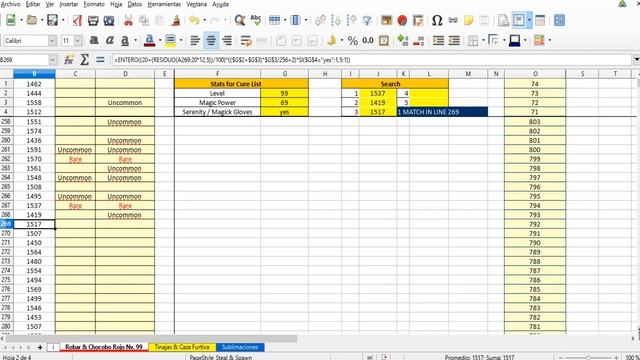640x360 pixels.
Task: Click the Insert column icon
Action: pyautogui.click(x=295, y=20)
